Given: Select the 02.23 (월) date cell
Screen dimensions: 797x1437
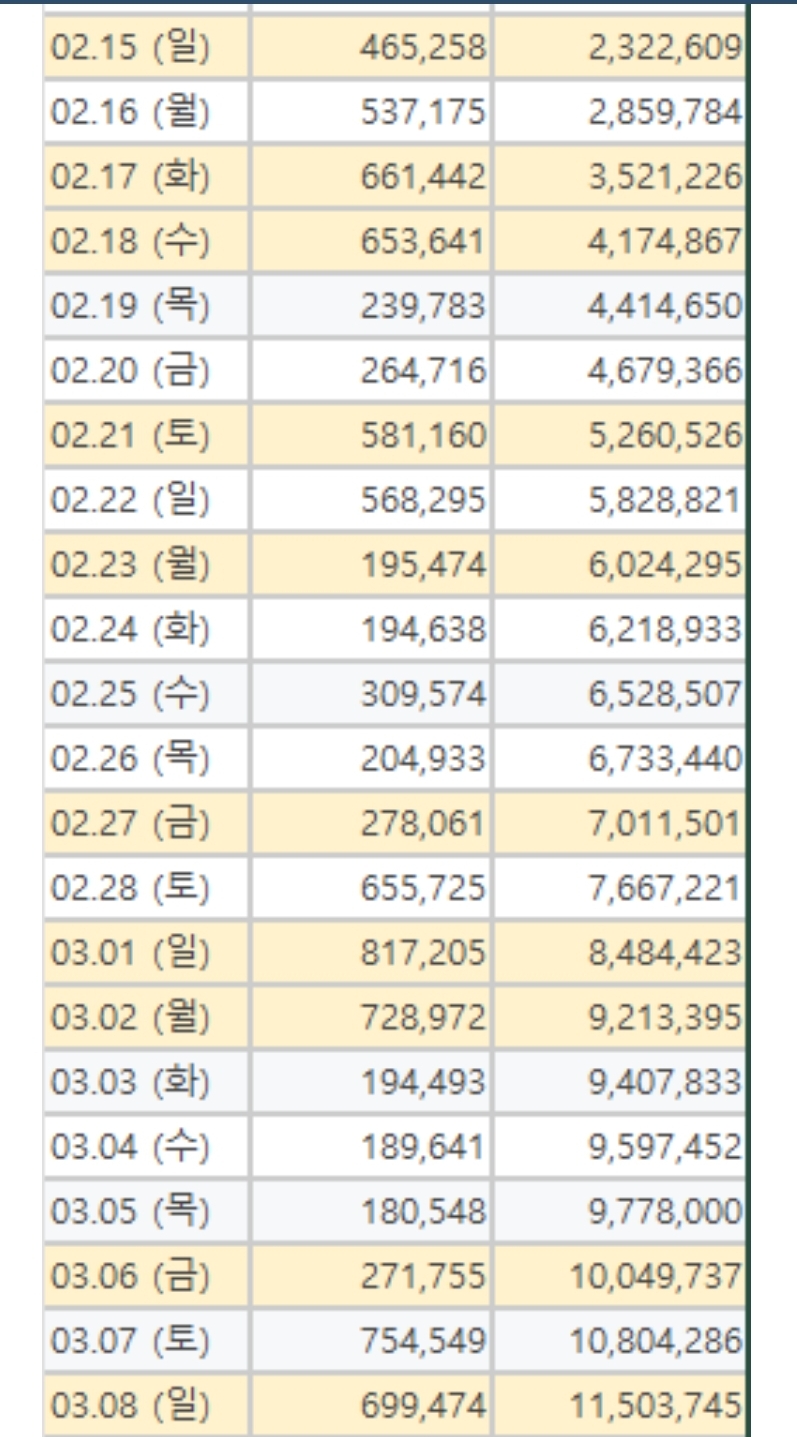Looking at the screenshot, I should tap(130, 566).
